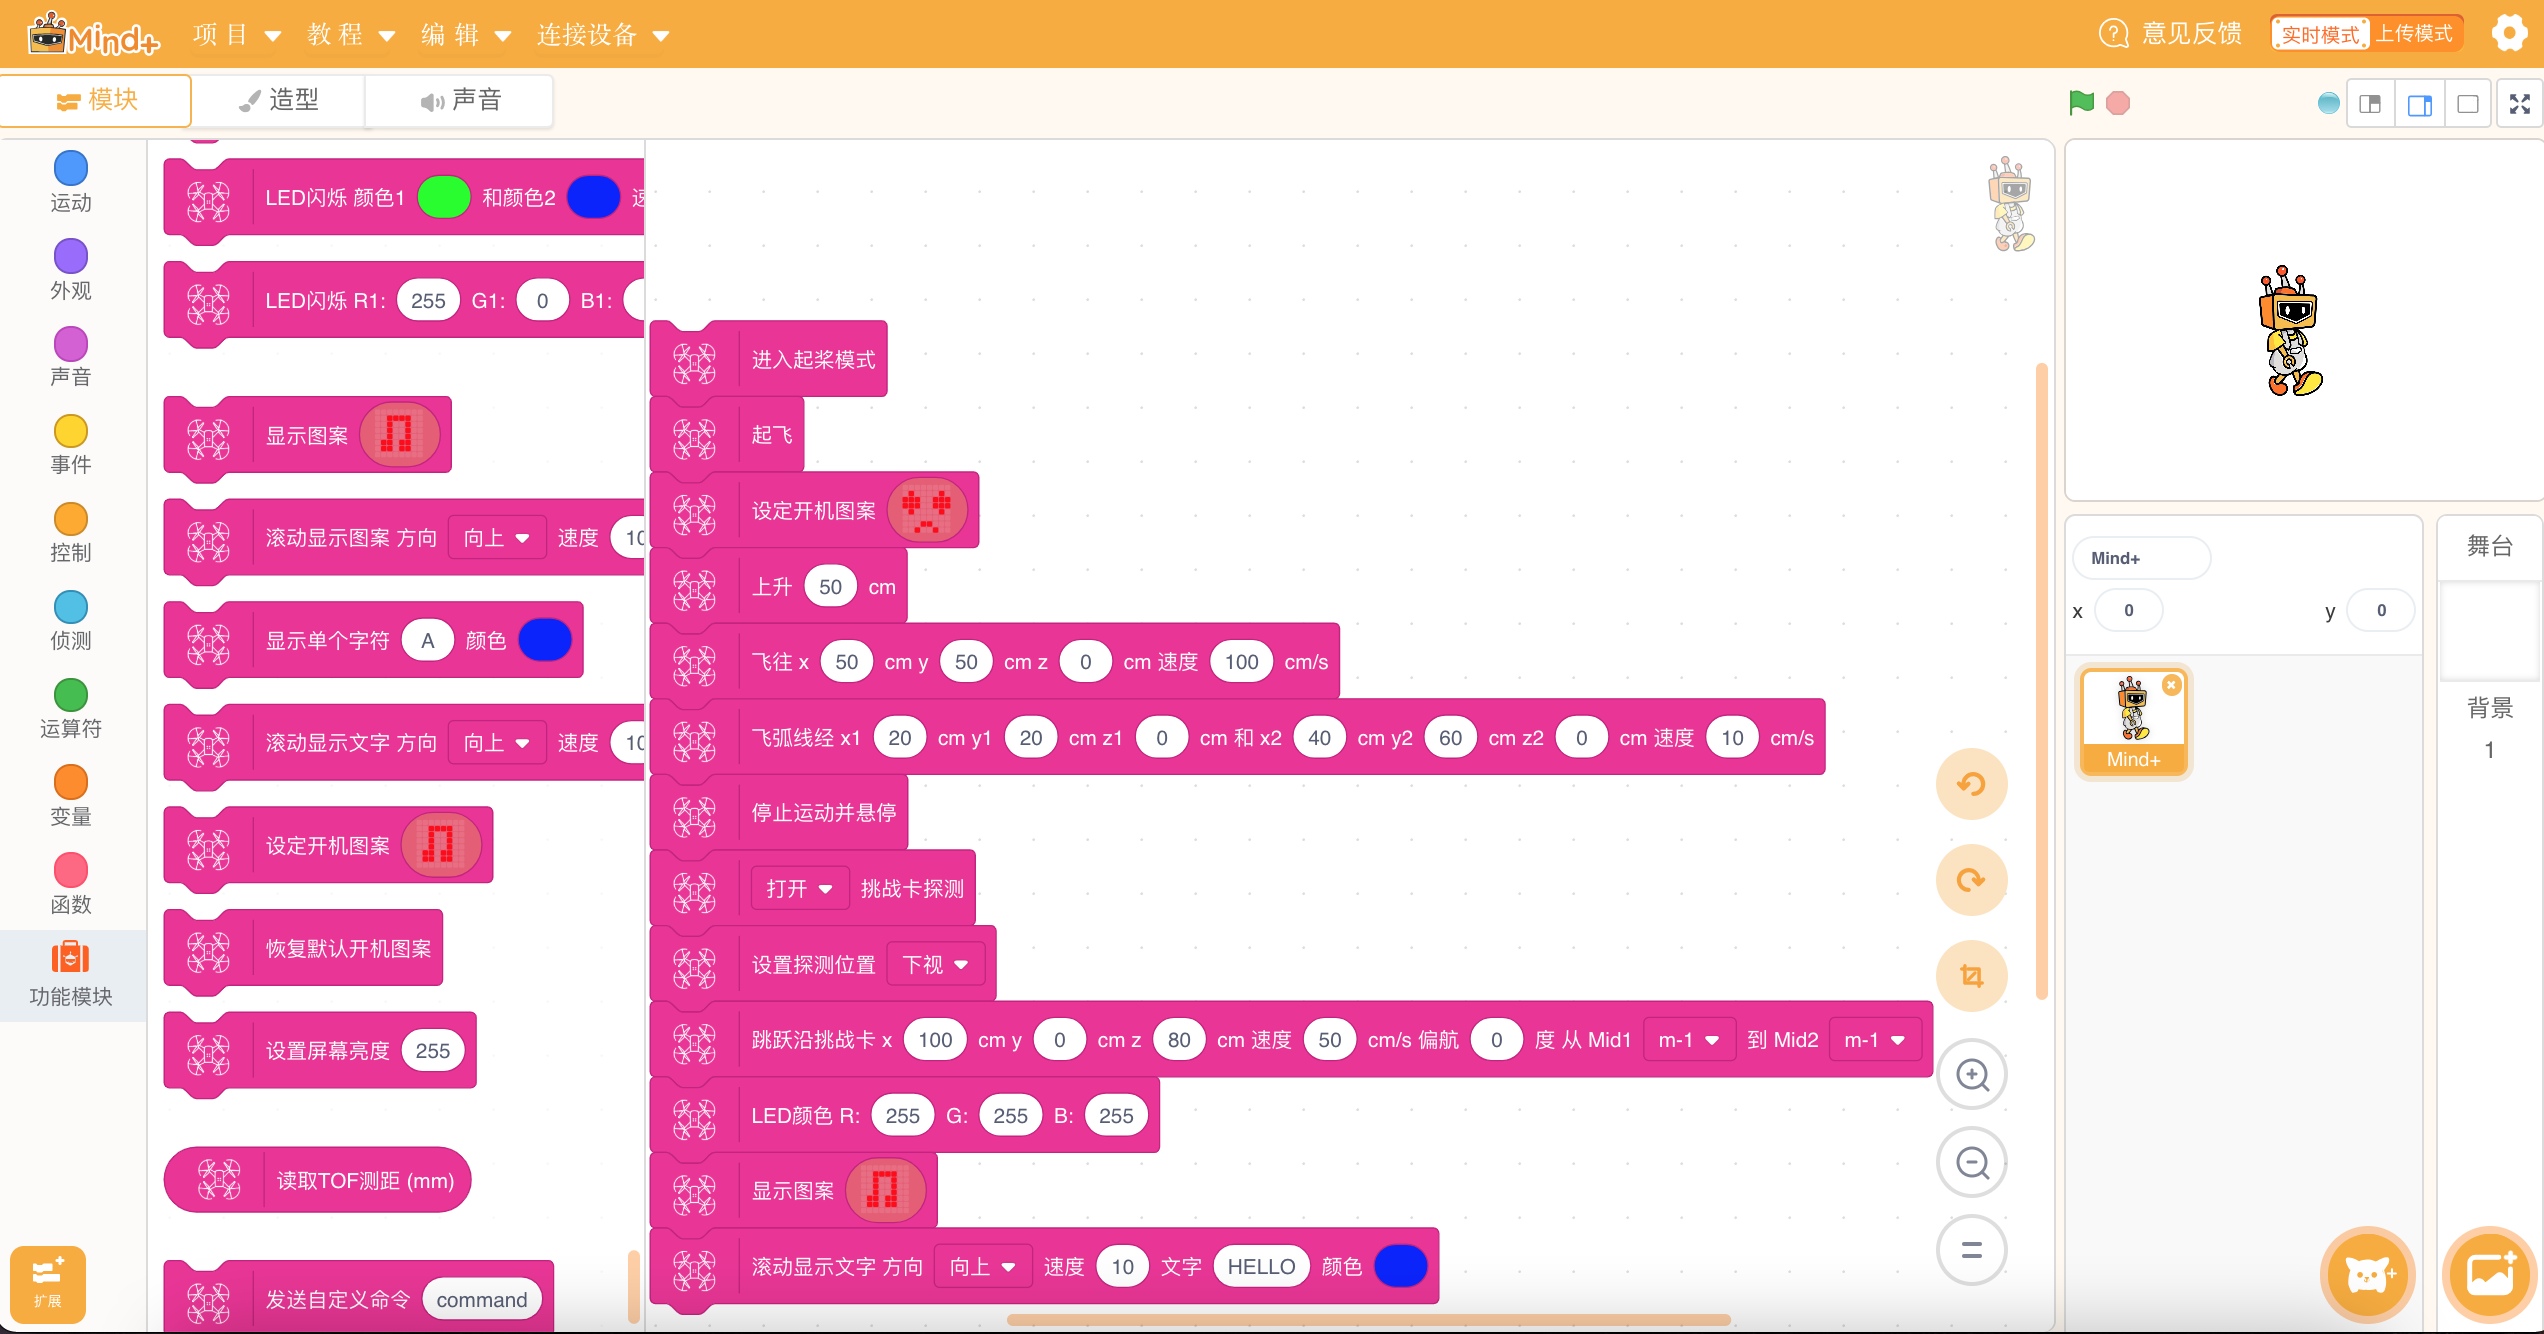This screenshot has width=2544, height=1334.
Task: Click the undo circular arrow button
Action: (1971, 784)
